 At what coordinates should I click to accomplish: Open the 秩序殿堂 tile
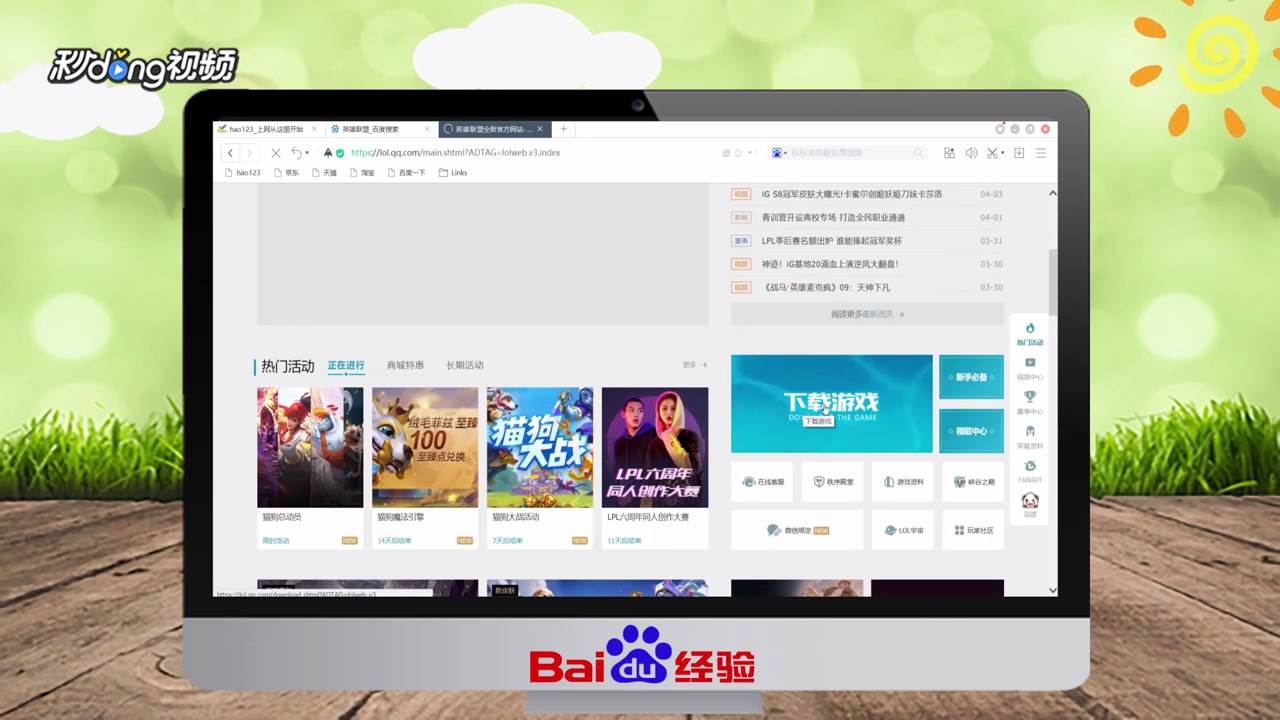click(832, 481)
